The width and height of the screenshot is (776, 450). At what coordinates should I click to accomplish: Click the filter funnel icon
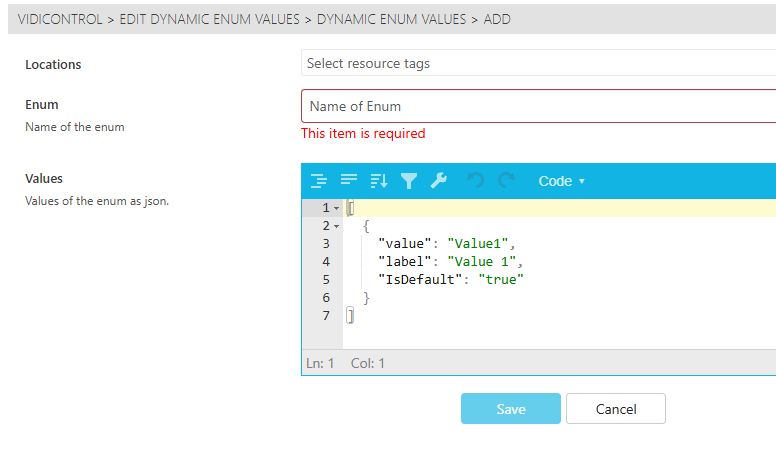(x=408, y=181)
